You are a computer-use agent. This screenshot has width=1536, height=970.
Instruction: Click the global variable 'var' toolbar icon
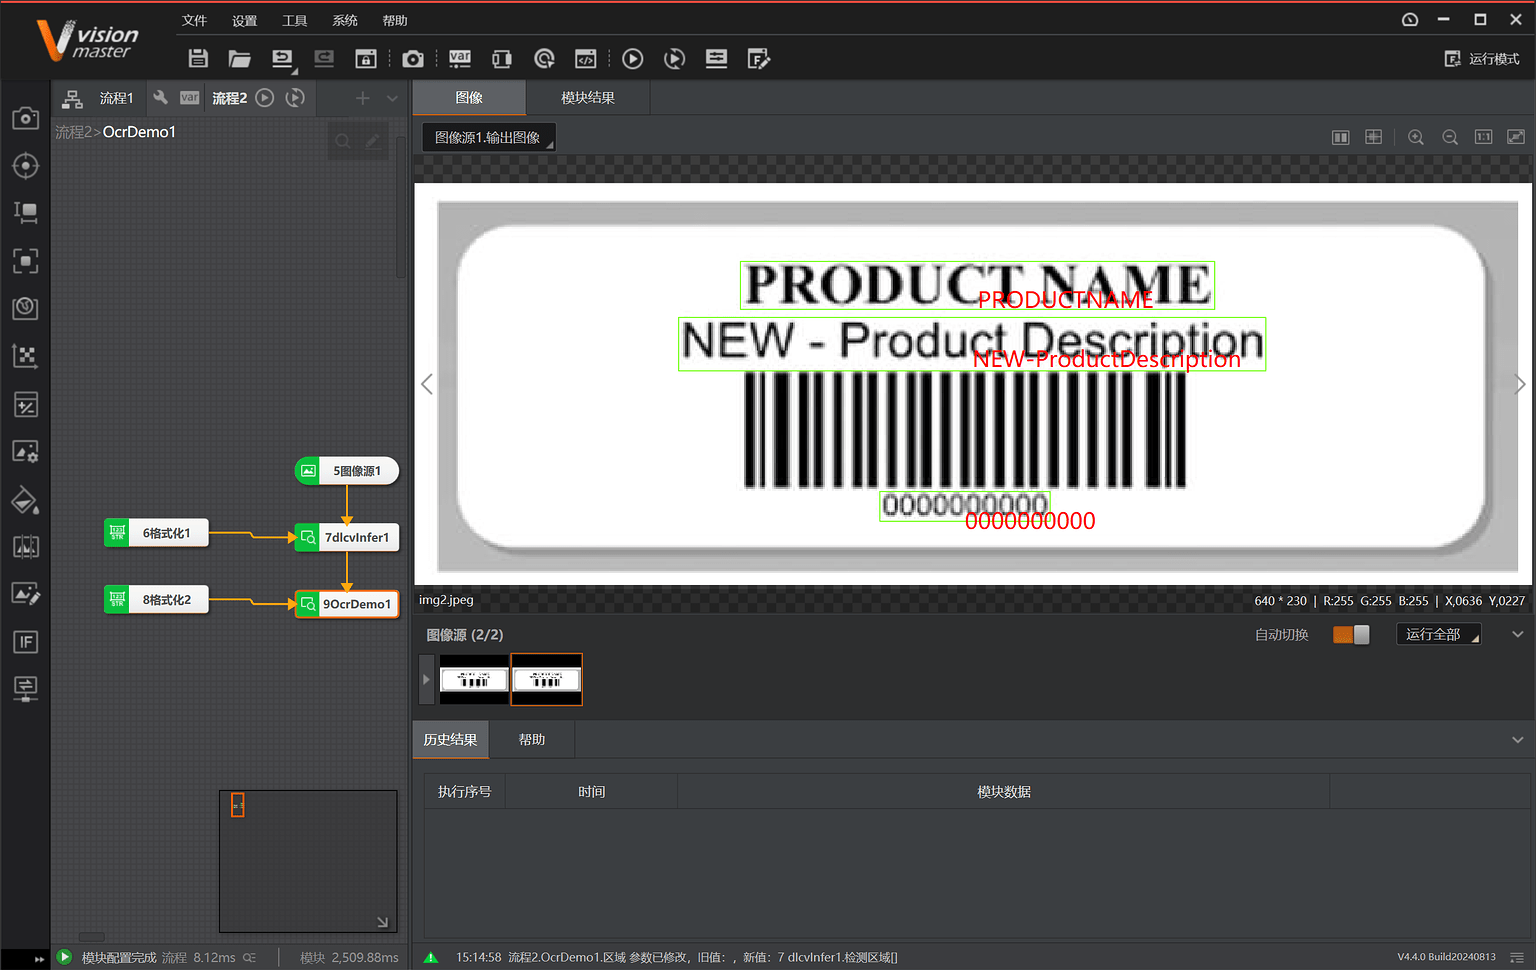coord(460,59)
